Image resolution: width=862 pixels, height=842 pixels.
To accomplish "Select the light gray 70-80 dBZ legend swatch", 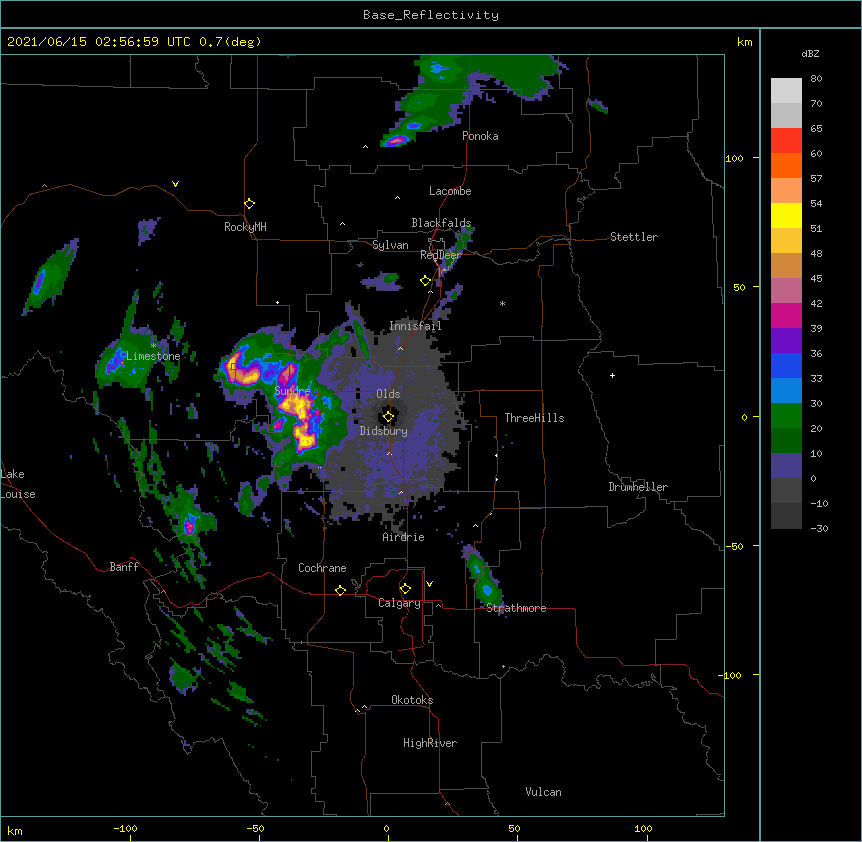I will pos(786,91).
